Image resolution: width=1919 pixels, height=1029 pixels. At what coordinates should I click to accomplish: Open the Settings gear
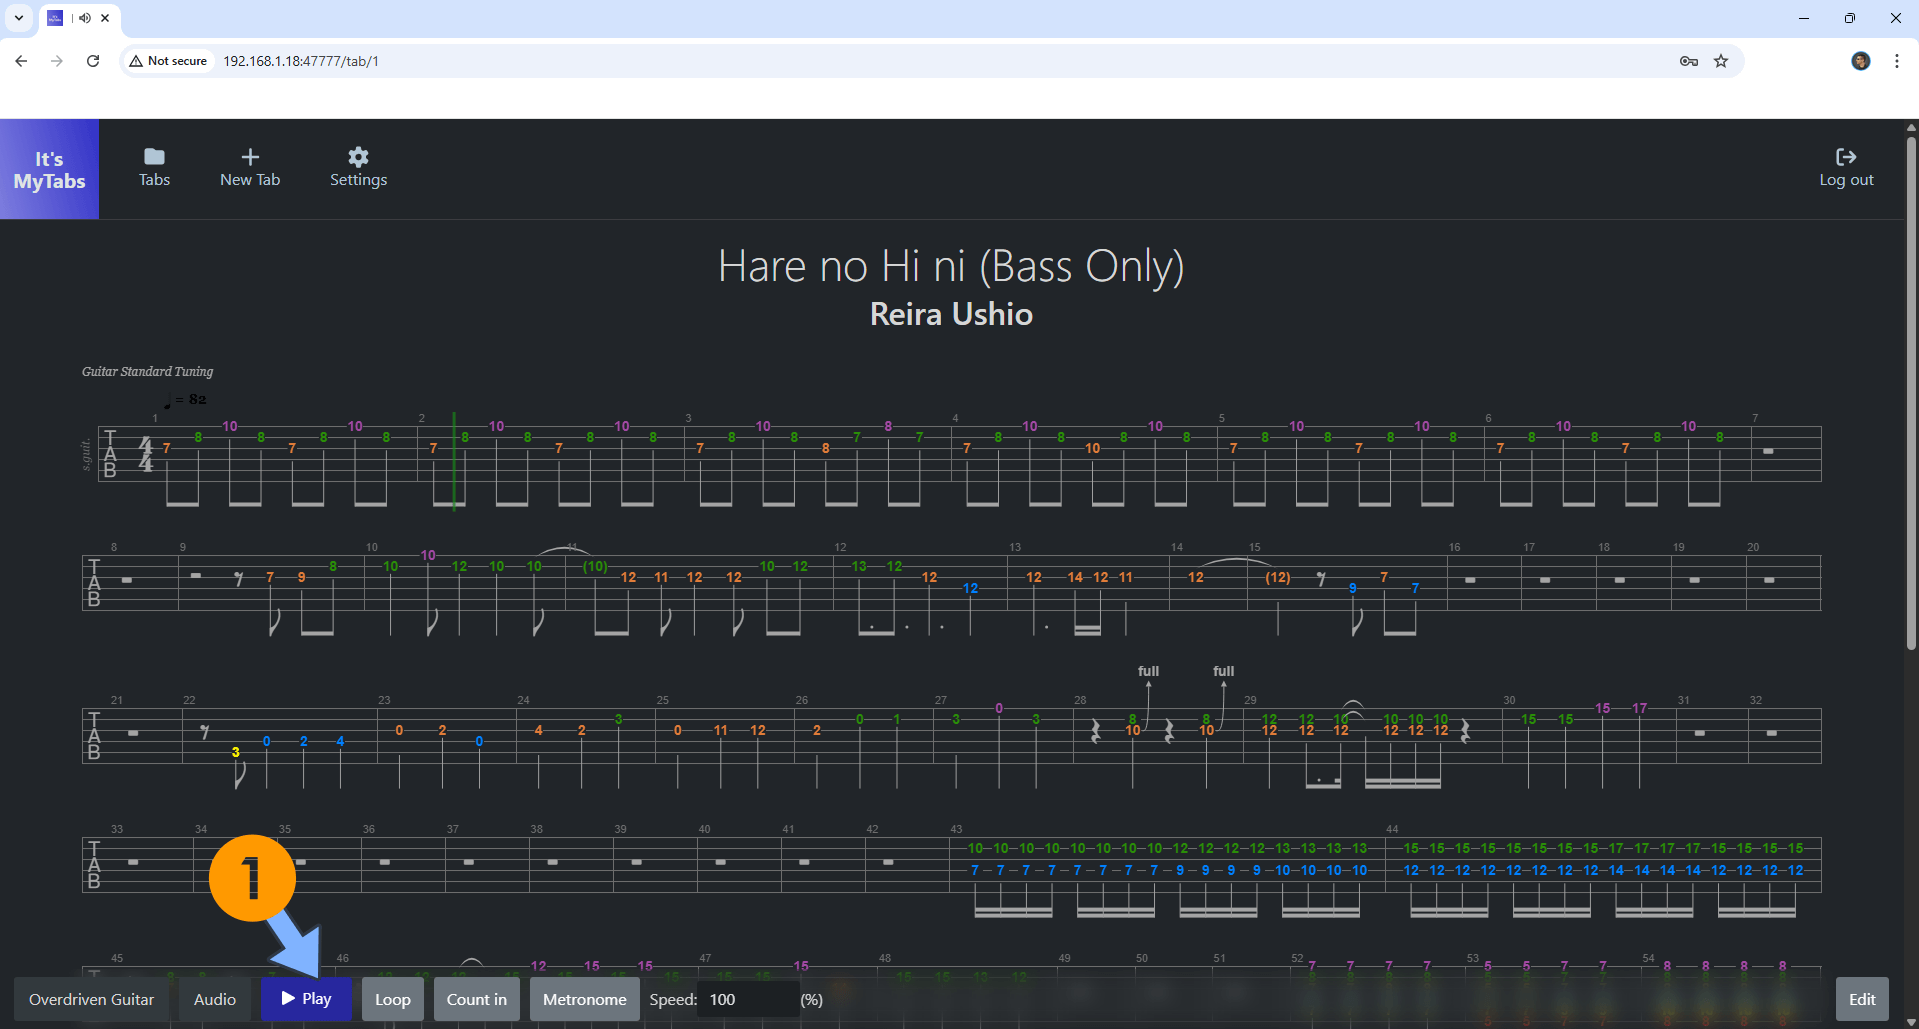pos(358,166)
